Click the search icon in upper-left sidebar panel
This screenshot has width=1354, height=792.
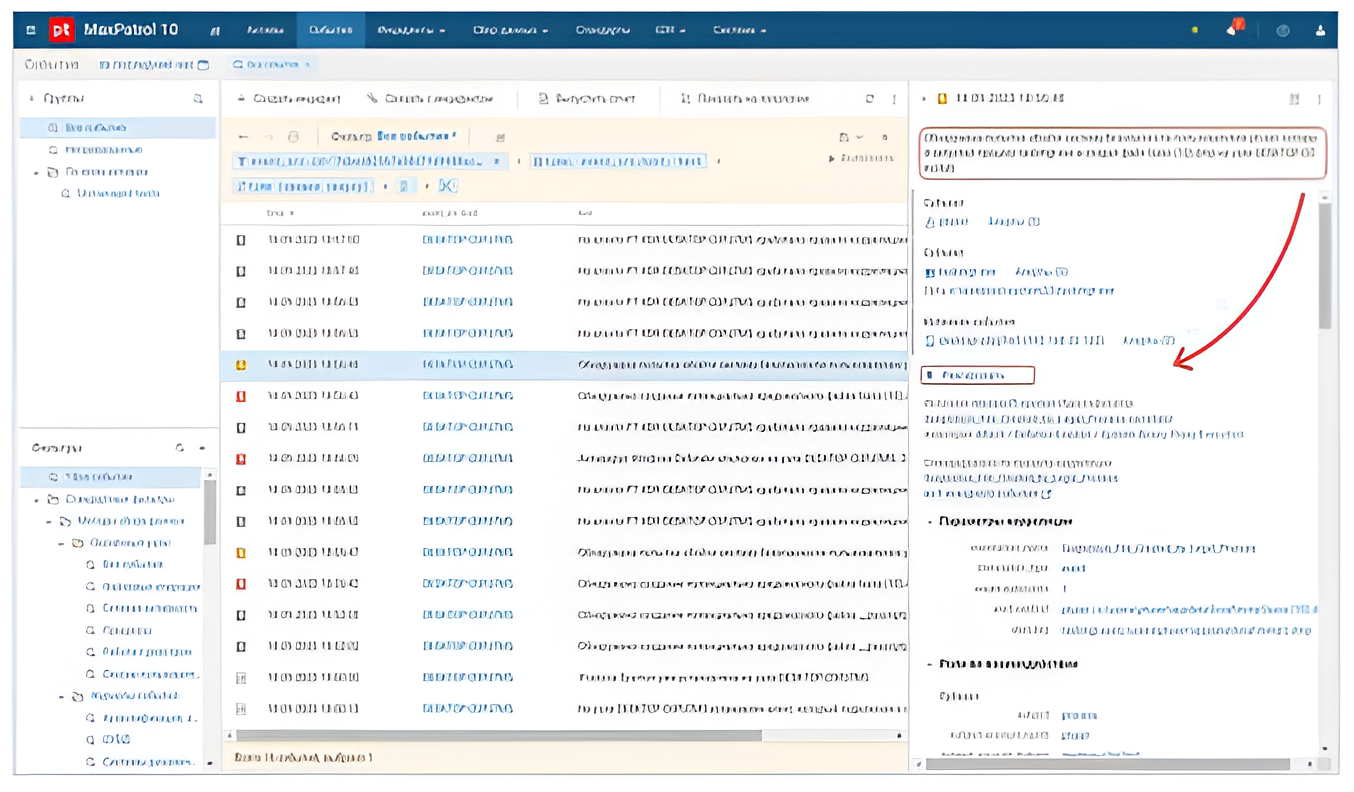tap(198, 99)
